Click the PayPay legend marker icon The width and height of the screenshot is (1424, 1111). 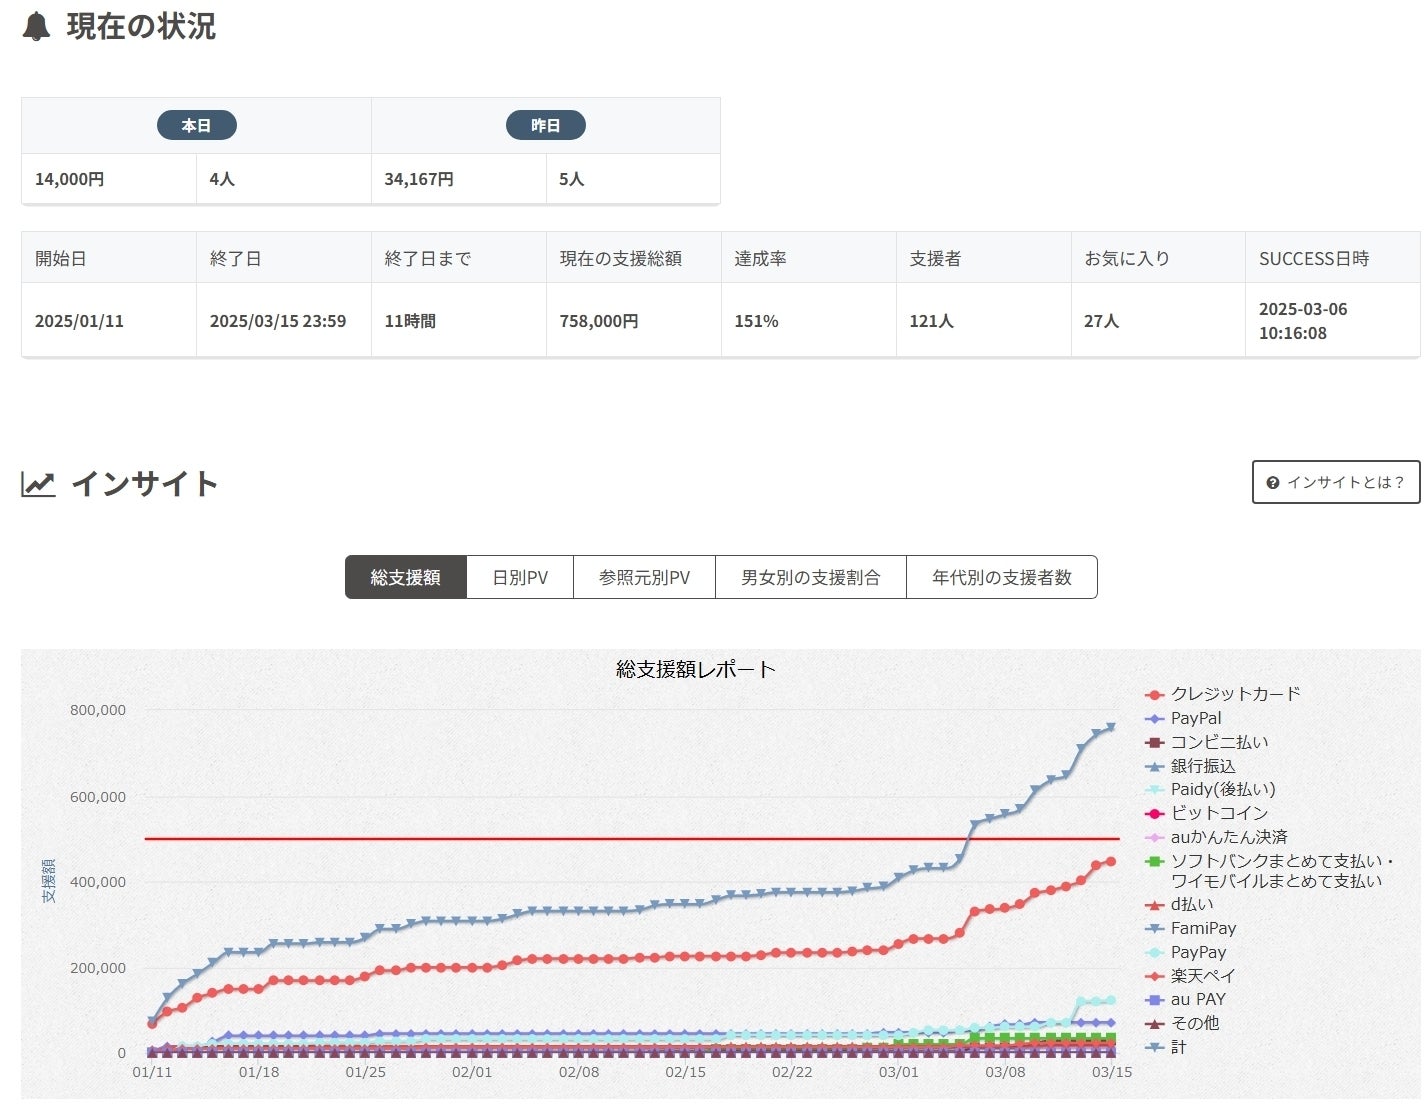(1155, 952)
